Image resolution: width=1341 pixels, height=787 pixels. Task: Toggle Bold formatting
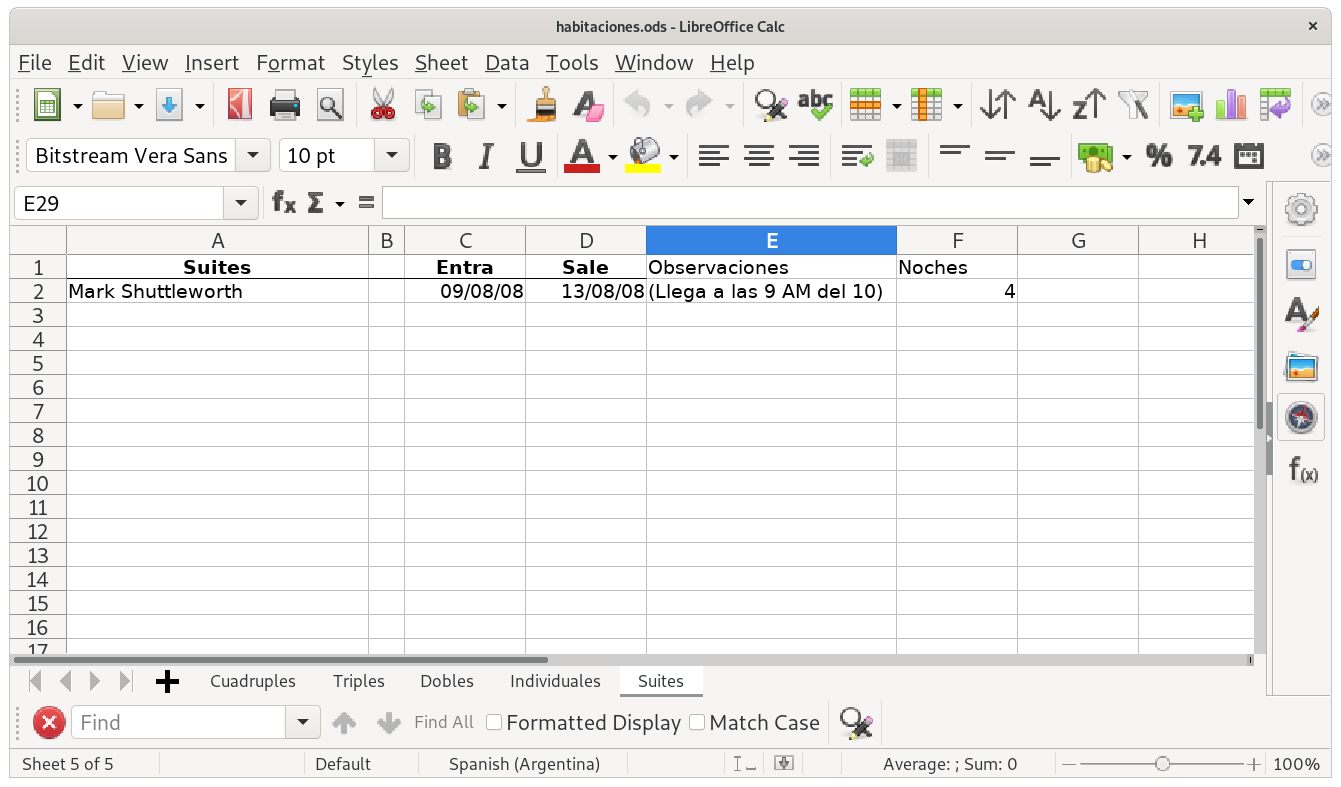441,156
